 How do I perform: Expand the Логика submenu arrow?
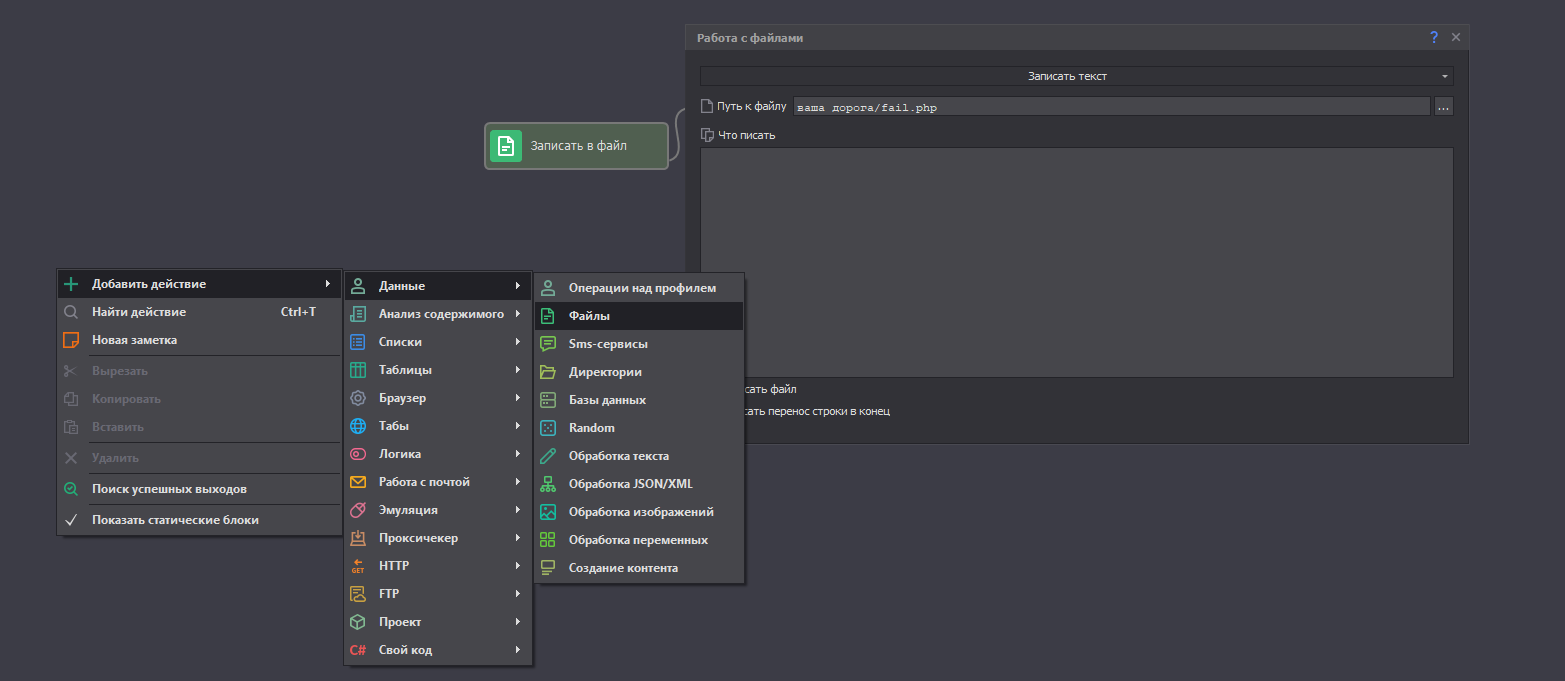click(x=517, y=454)
